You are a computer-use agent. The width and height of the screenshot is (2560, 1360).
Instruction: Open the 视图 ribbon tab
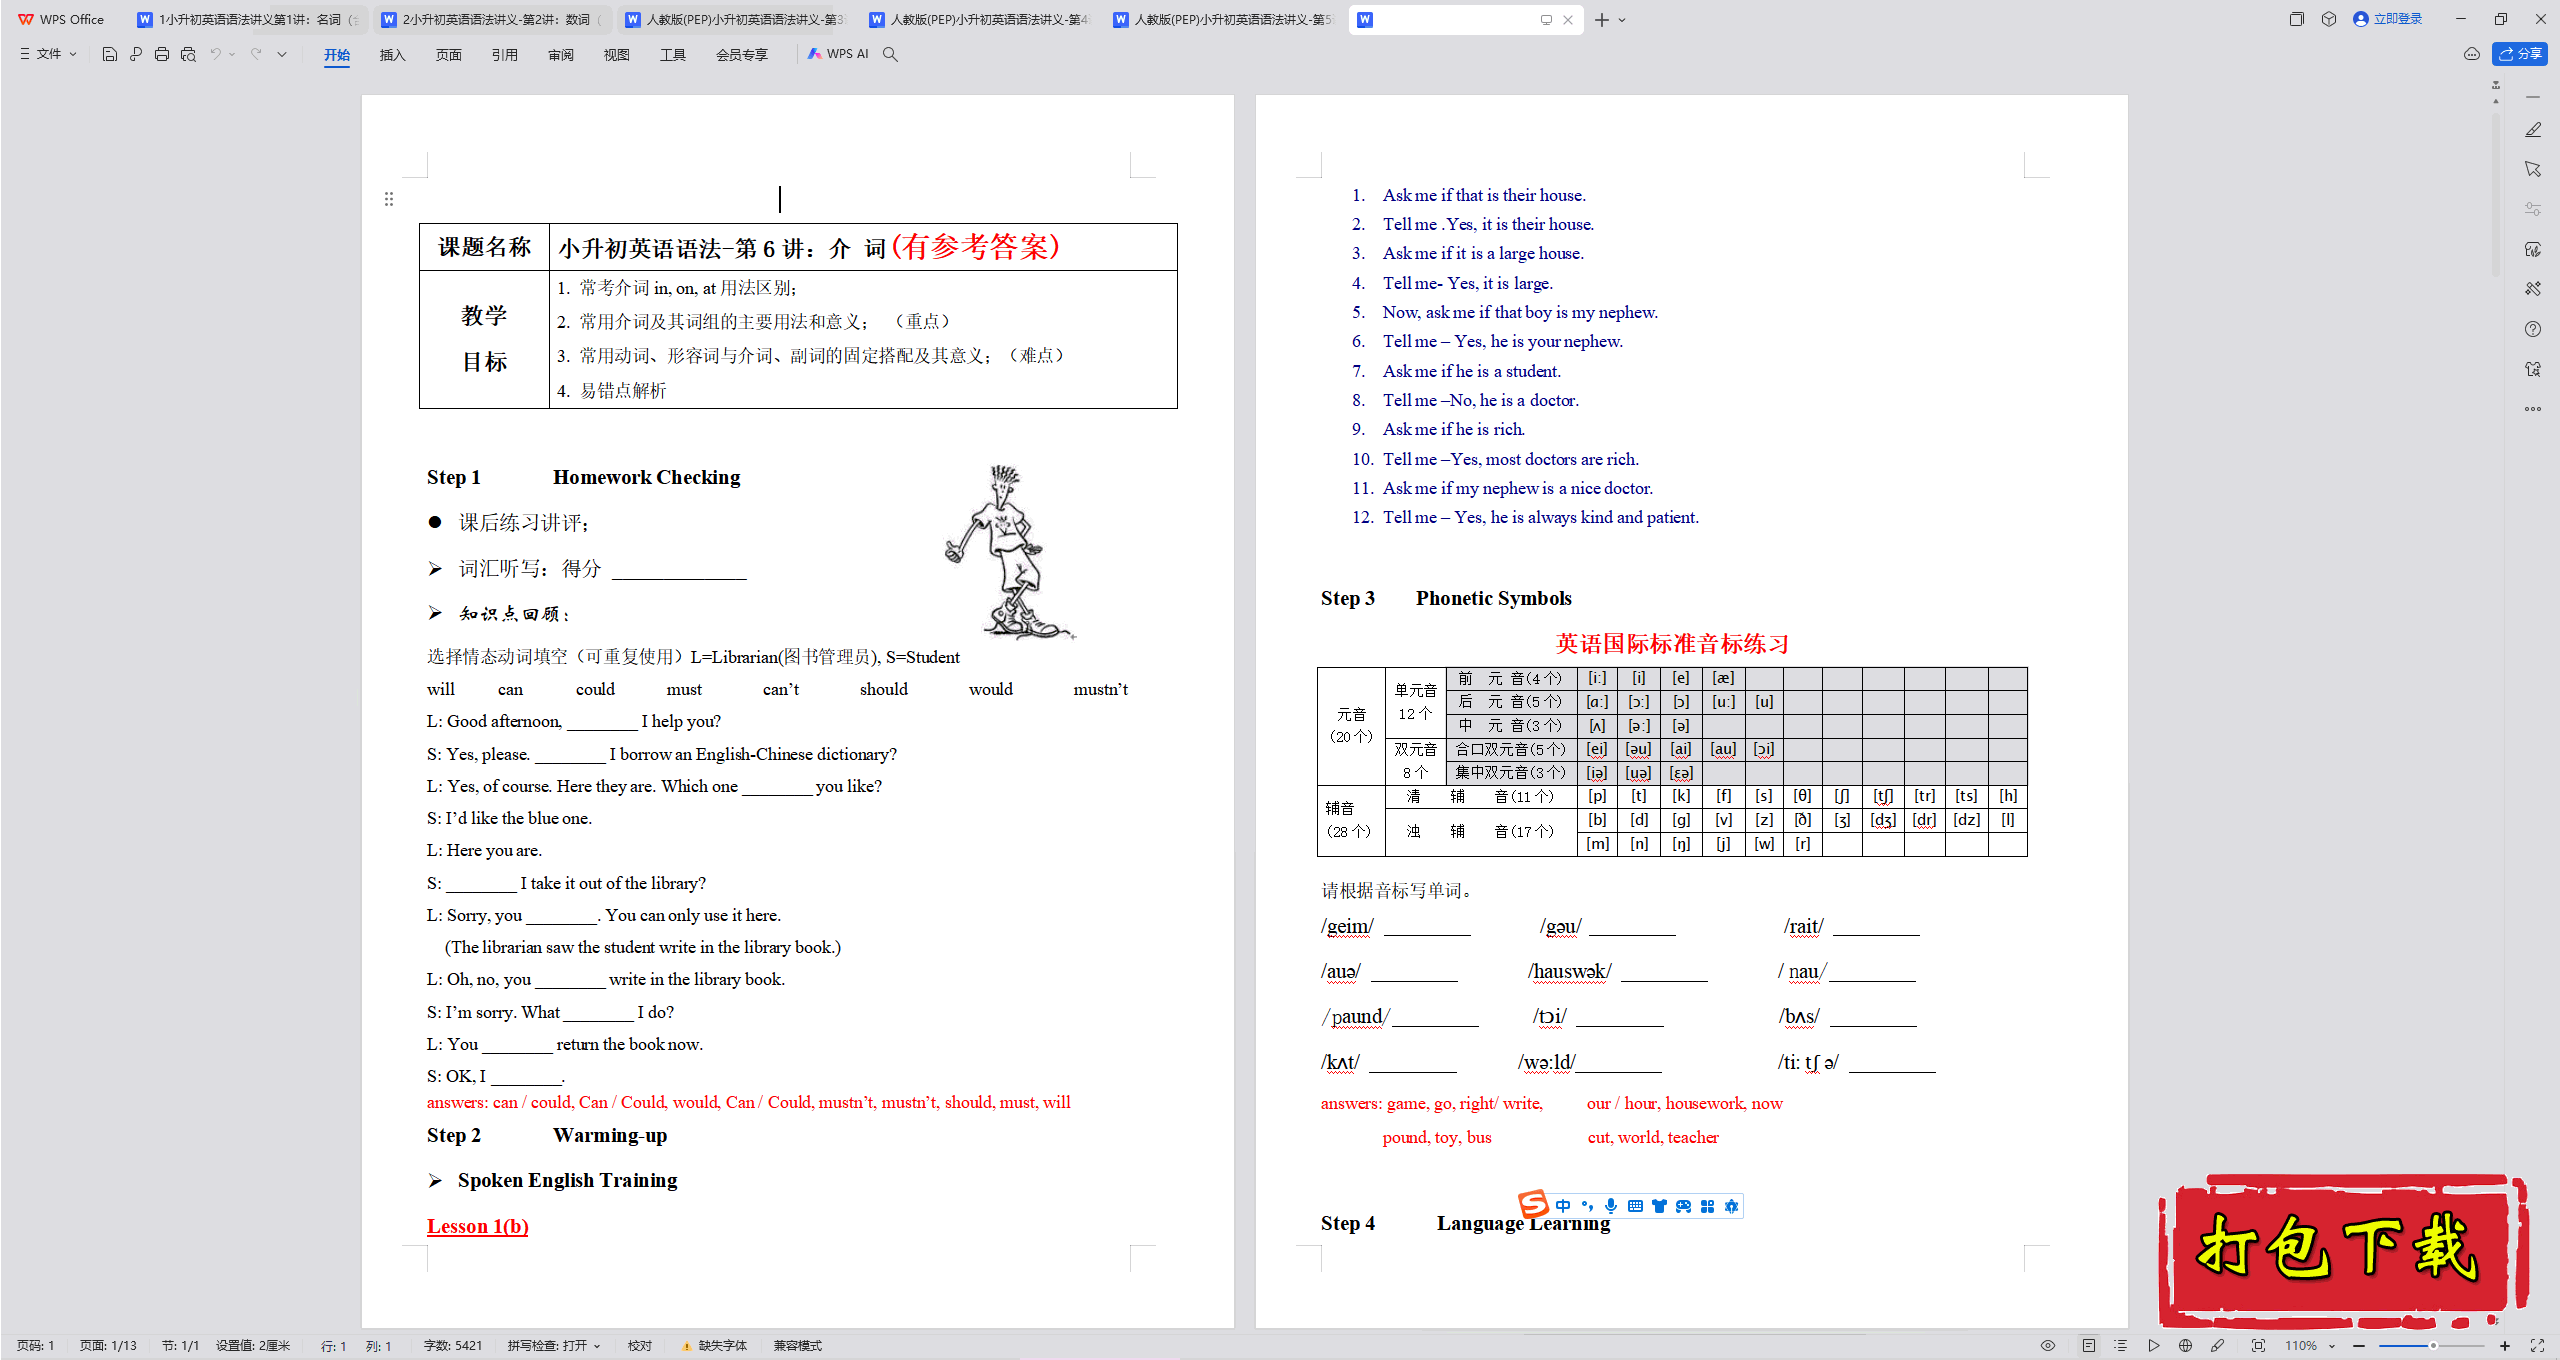coord(617,55)
